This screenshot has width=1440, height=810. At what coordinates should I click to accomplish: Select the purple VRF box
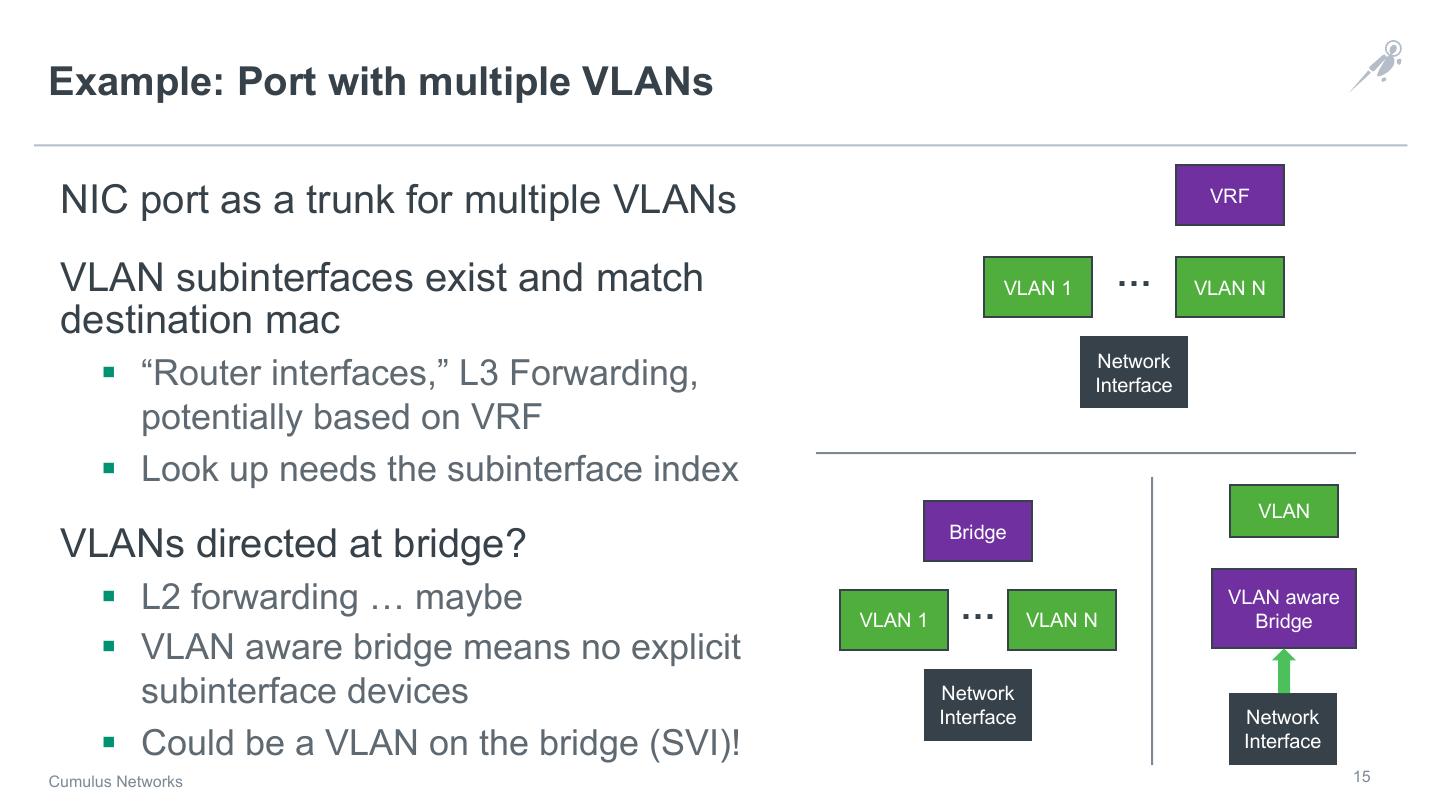click(x=1229, y=196)
